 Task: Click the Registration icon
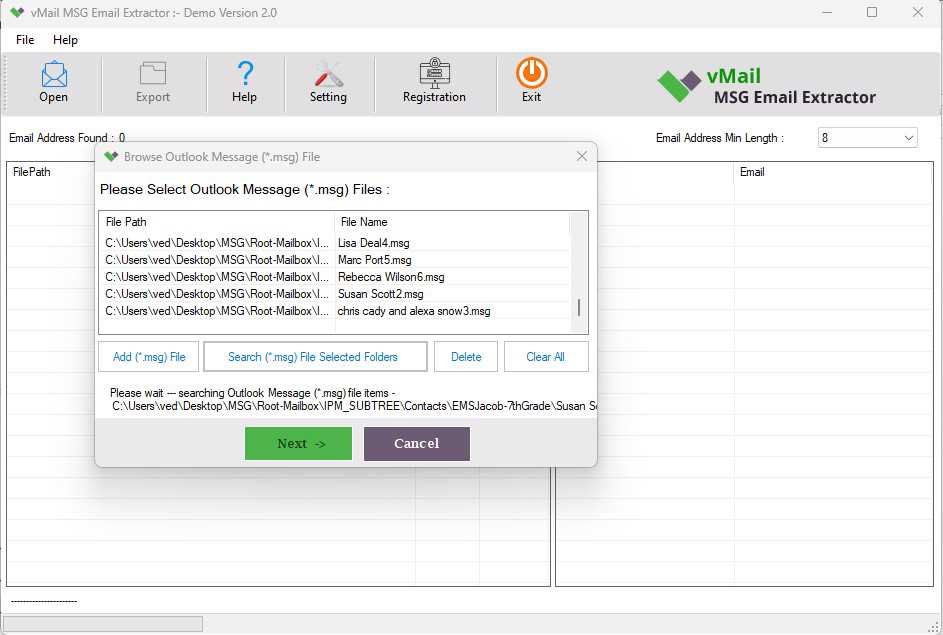point(434,73)
